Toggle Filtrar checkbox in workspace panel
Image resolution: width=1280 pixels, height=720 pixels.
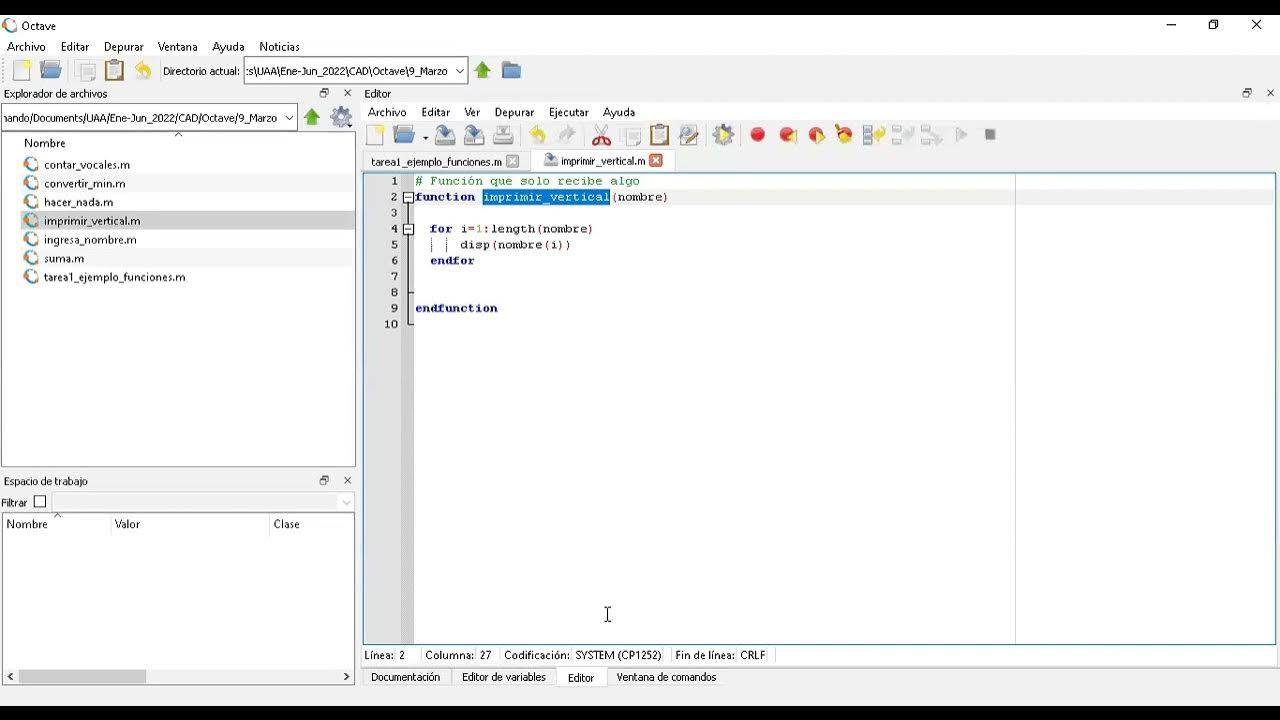click(x=40, y=502)
